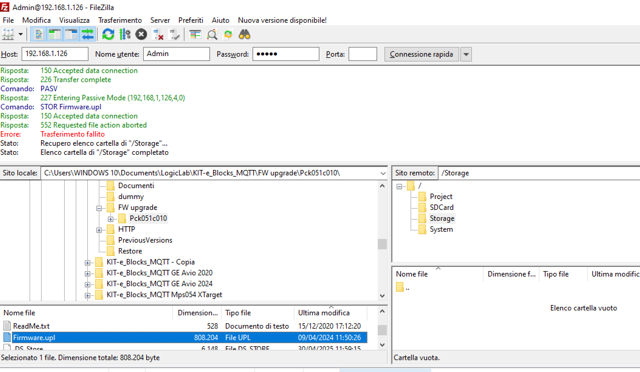This screenshot has width=640, height=372.
Task: Select the remote Project folder
Action: pyautogui.click(x=441, y=196)
